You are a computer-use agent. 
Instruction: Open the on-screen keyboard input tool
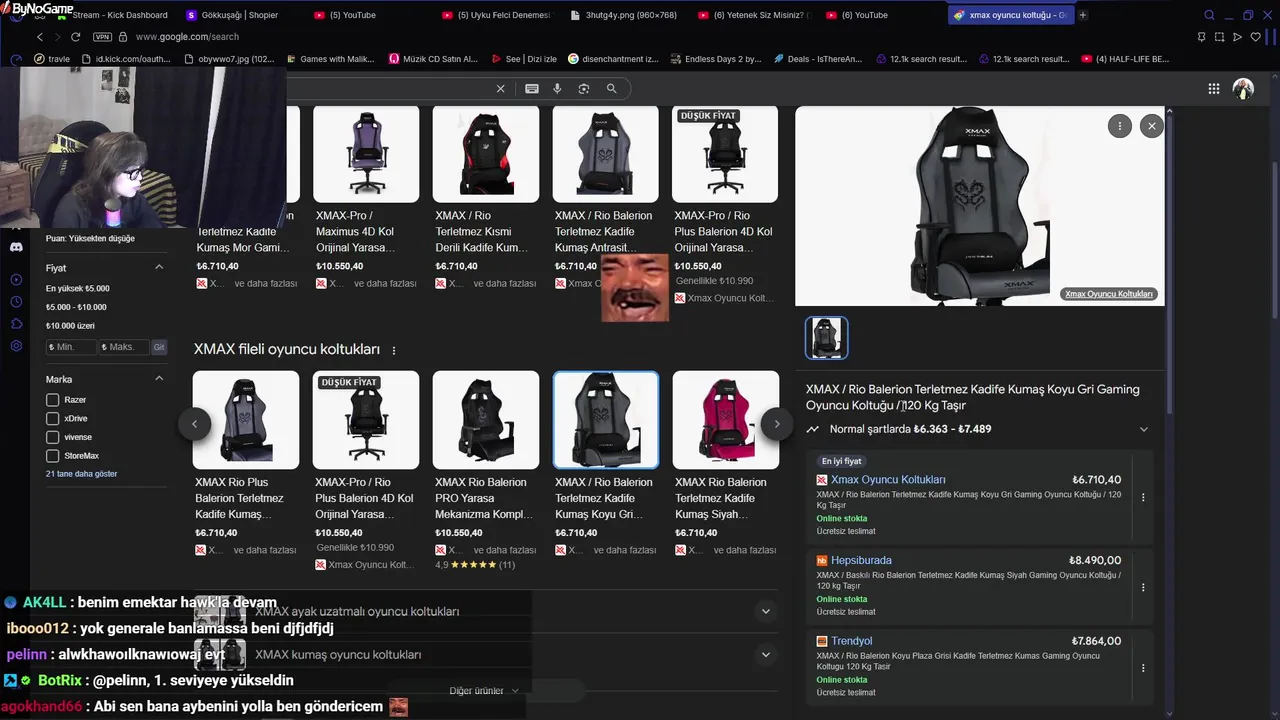(532, 89)
